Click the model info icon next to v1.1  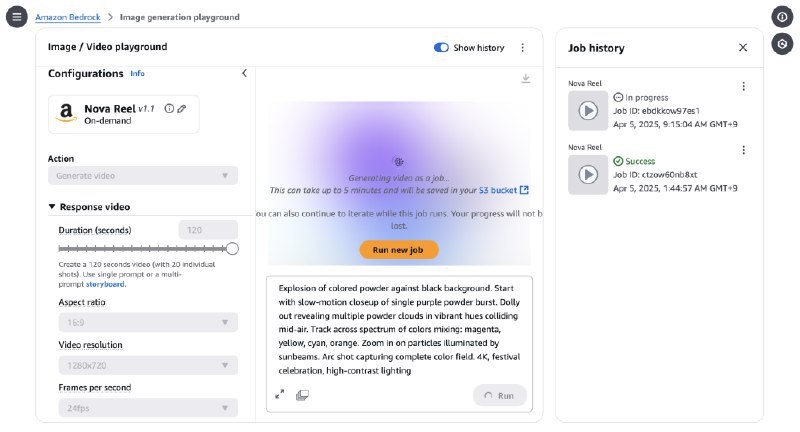168,108
